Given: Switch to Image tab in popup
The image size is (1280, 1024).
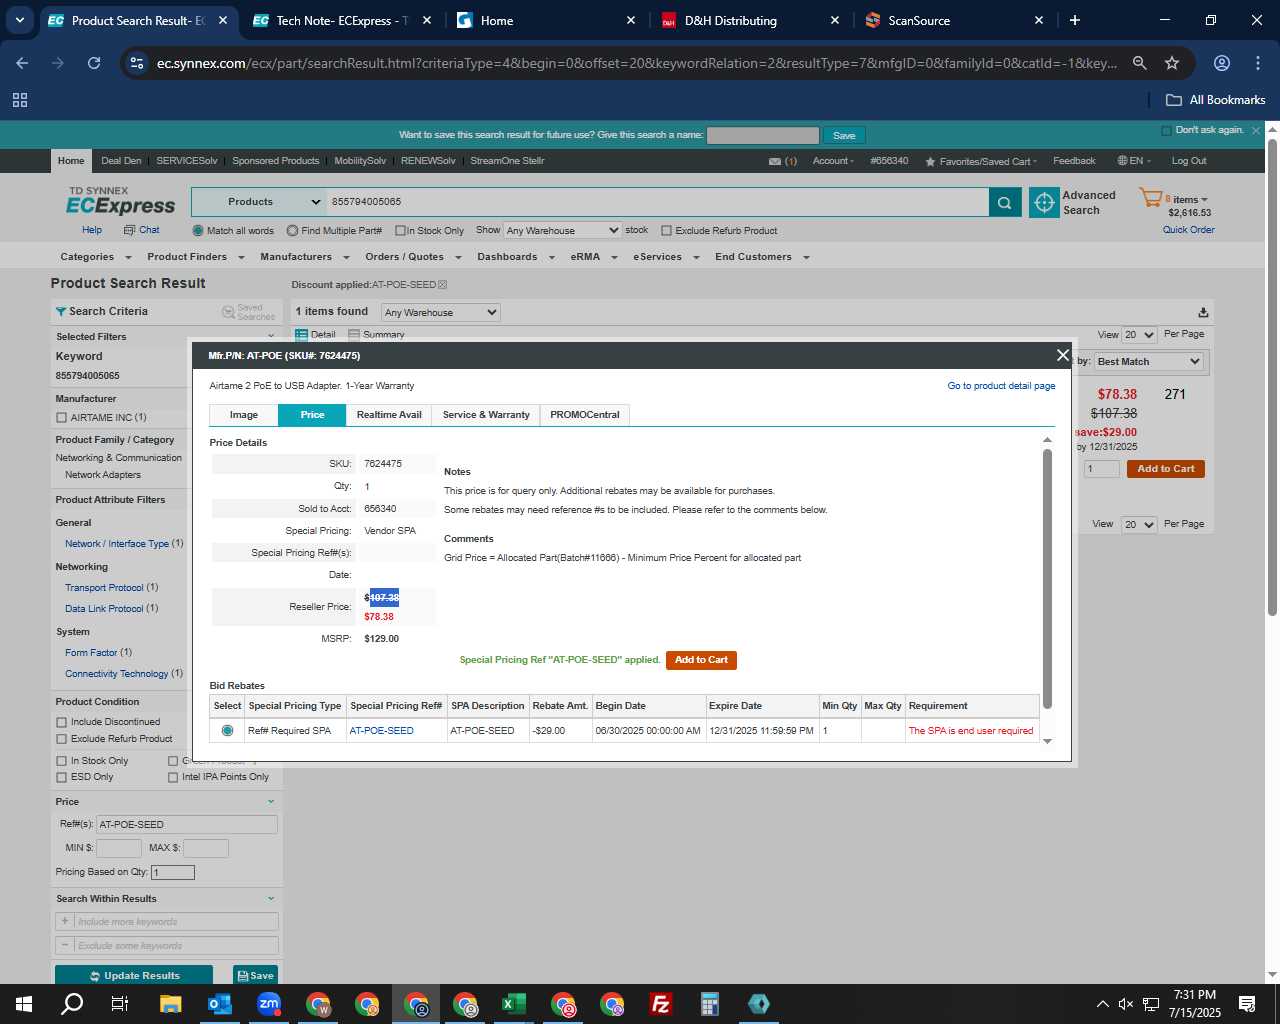Looking at the screenshot, I should coord(243,415).
